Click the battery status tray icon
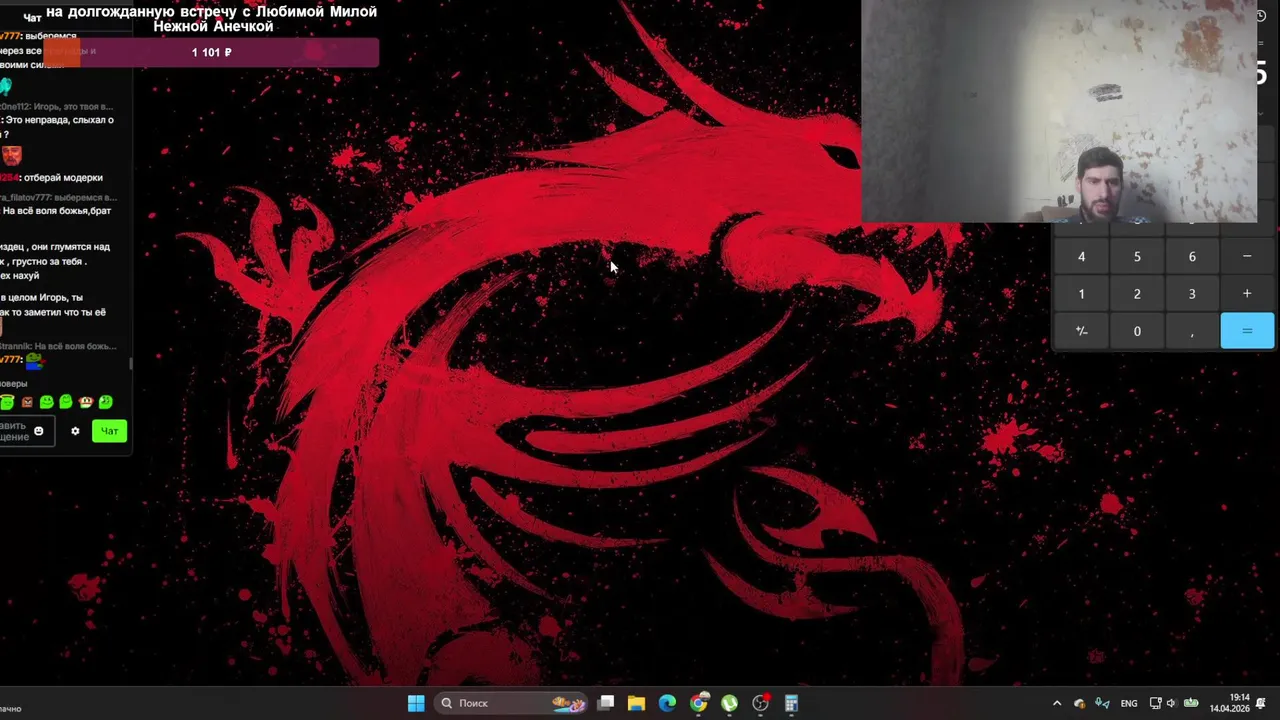 [x=1191, y=703]
